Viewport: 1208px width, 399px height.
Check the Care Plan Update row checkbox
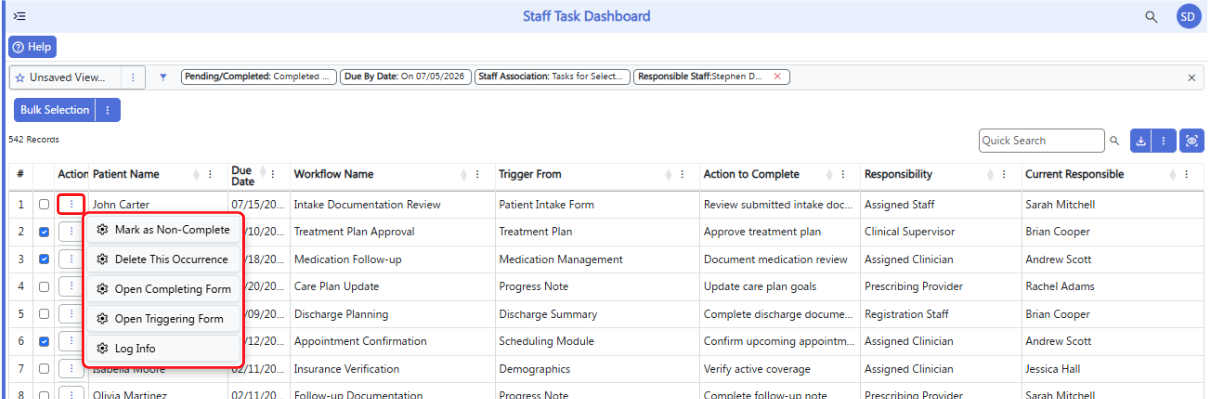[43, 287]
